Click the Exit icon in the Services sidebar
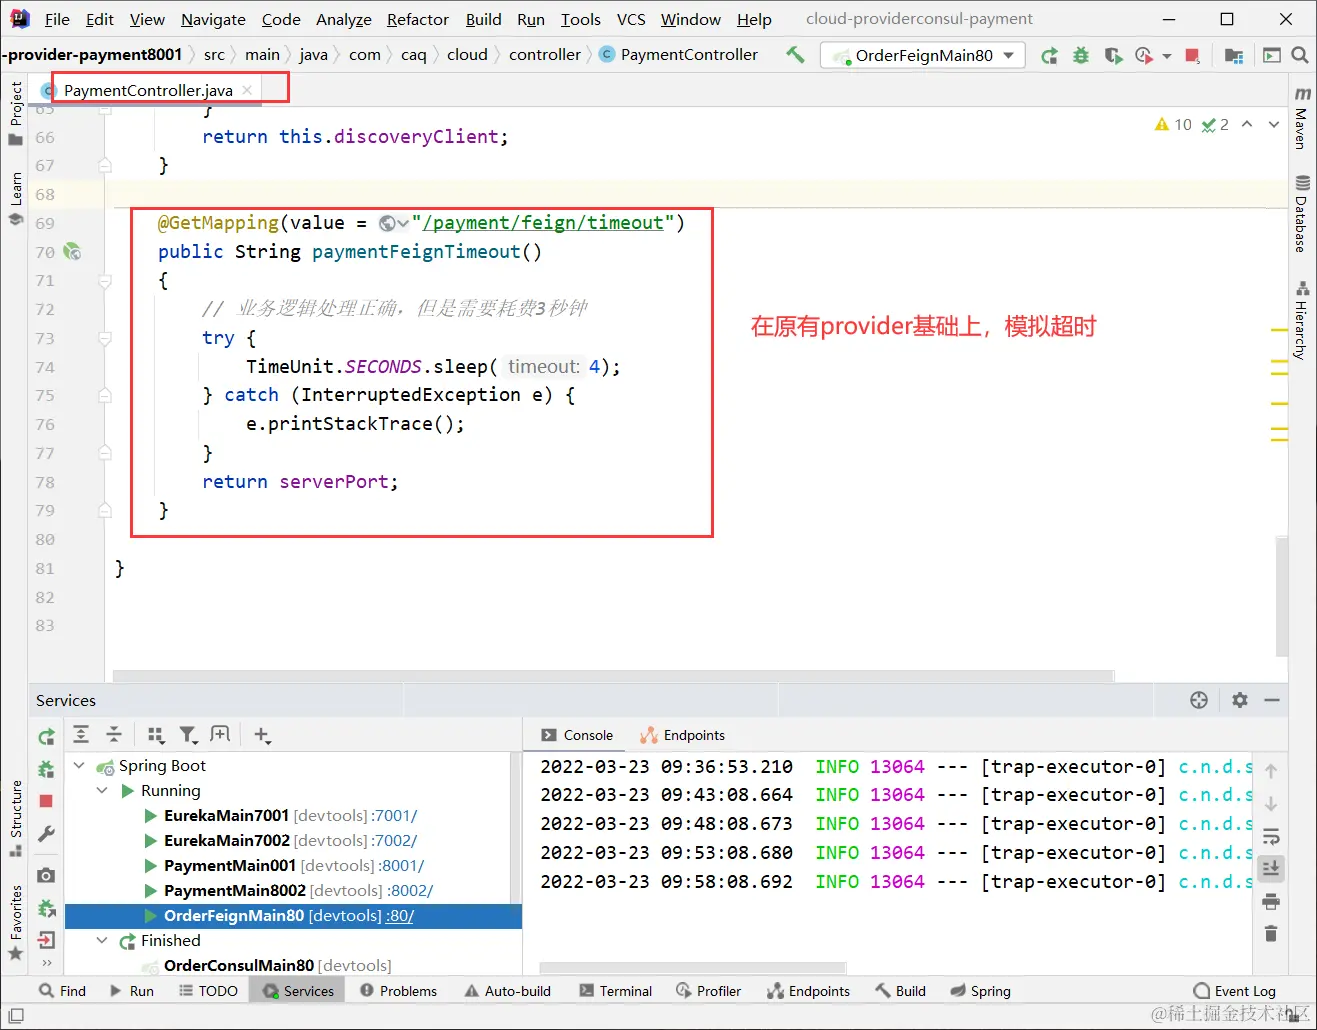 [x=46, y=940]
